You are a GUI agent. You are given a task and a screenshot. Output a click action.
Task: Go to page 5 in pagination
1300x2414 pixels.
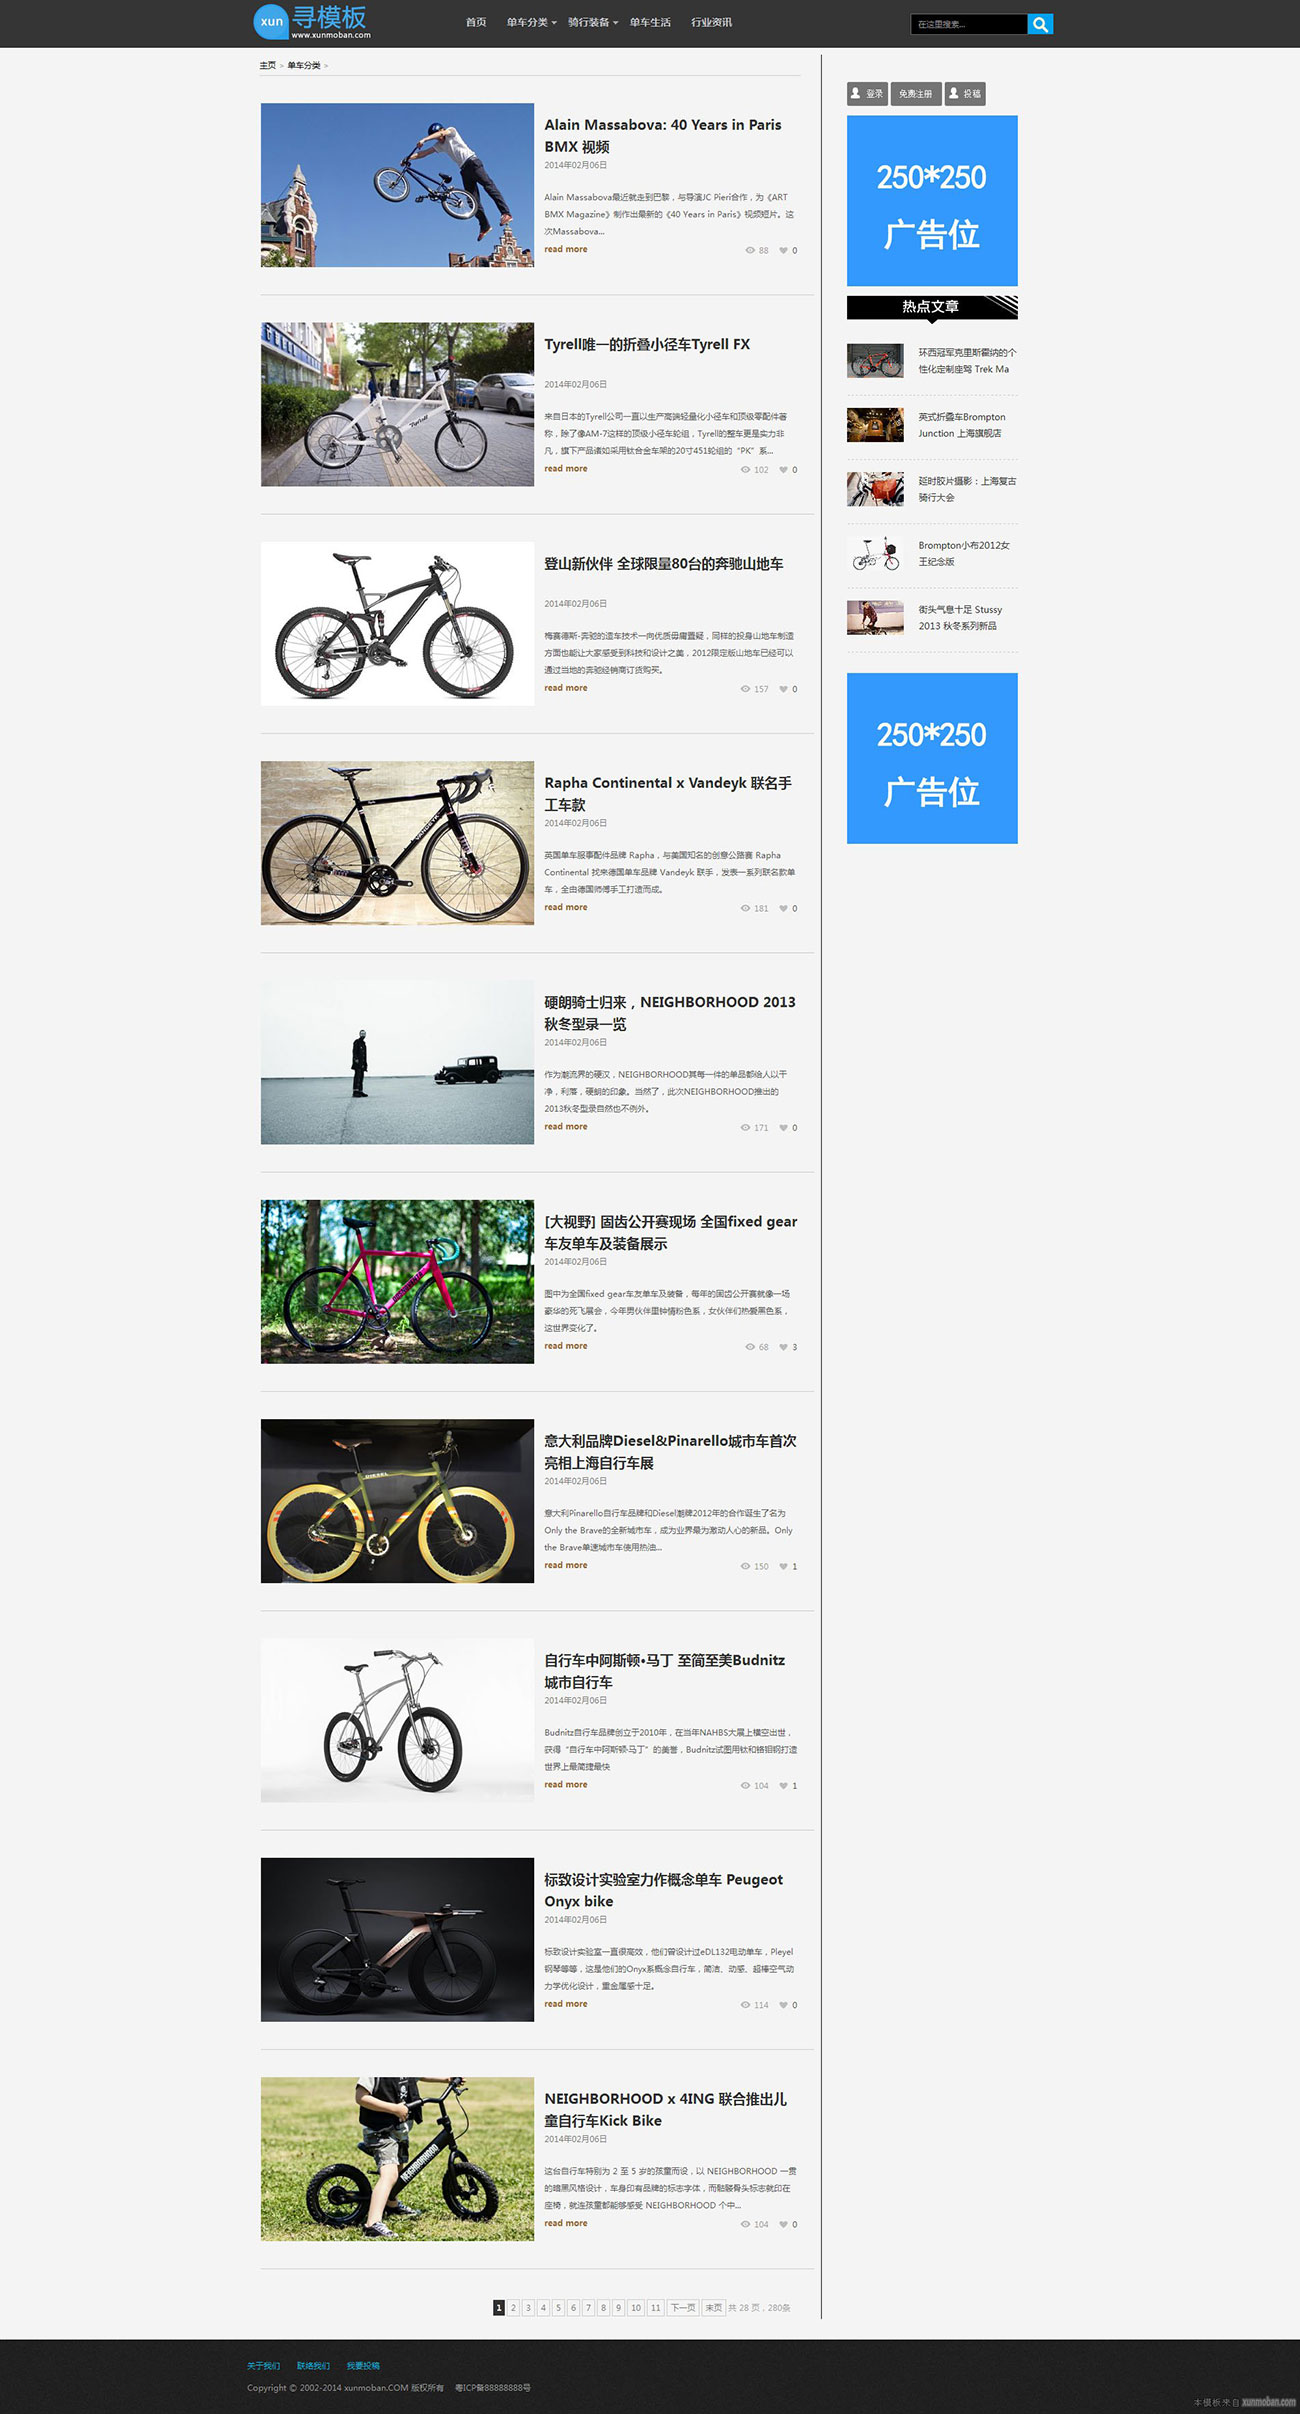tap(559, 2308)
